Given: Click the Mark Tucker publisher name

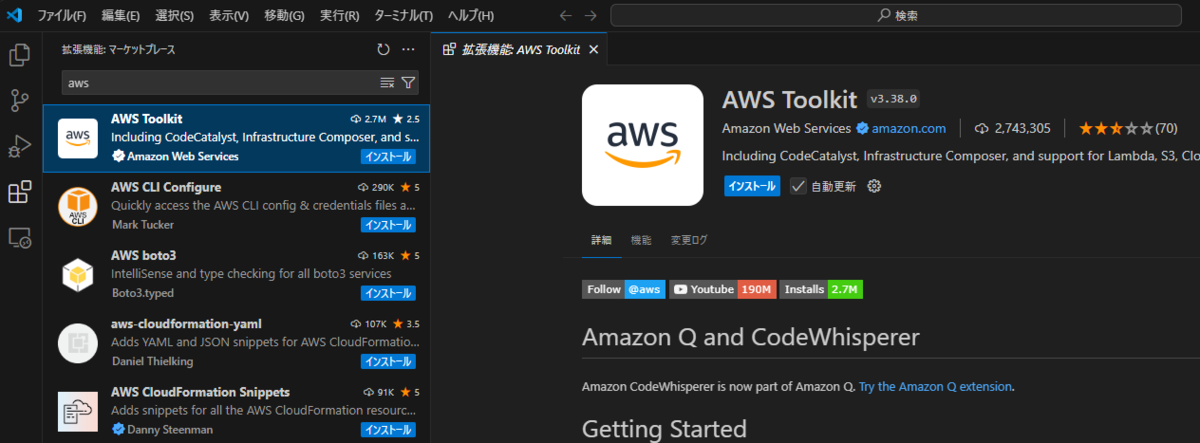Looking at the screenshot, I should [142, 225].
